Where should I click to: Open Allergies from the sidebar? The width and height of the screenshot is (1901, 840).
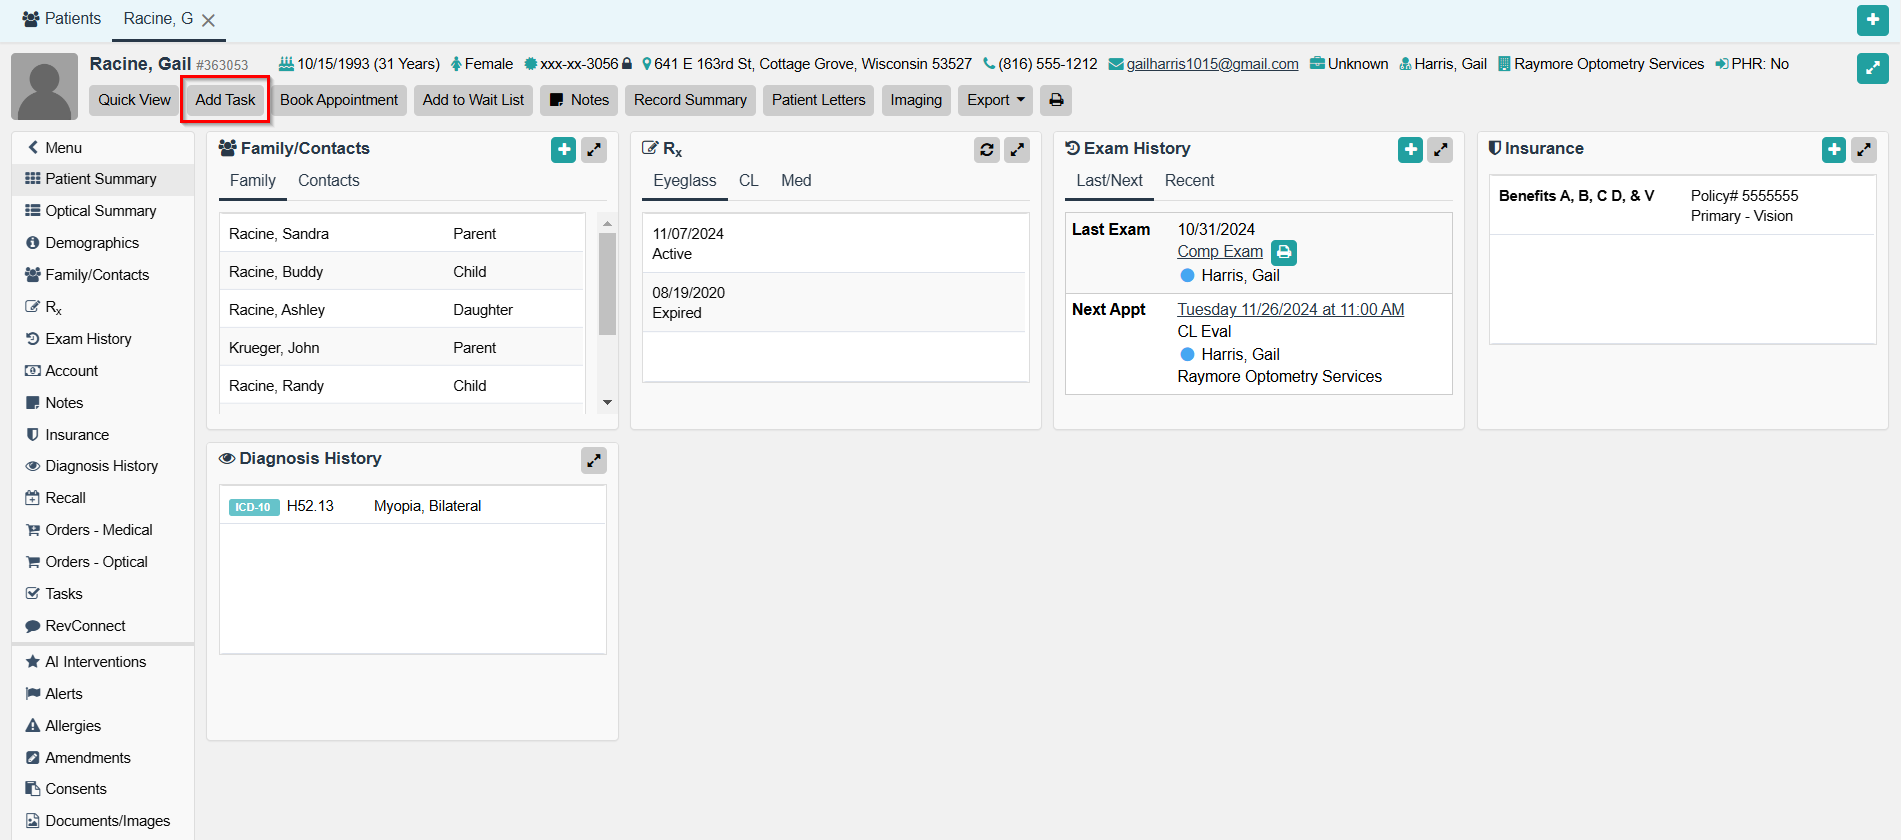(x=73, y=726)
